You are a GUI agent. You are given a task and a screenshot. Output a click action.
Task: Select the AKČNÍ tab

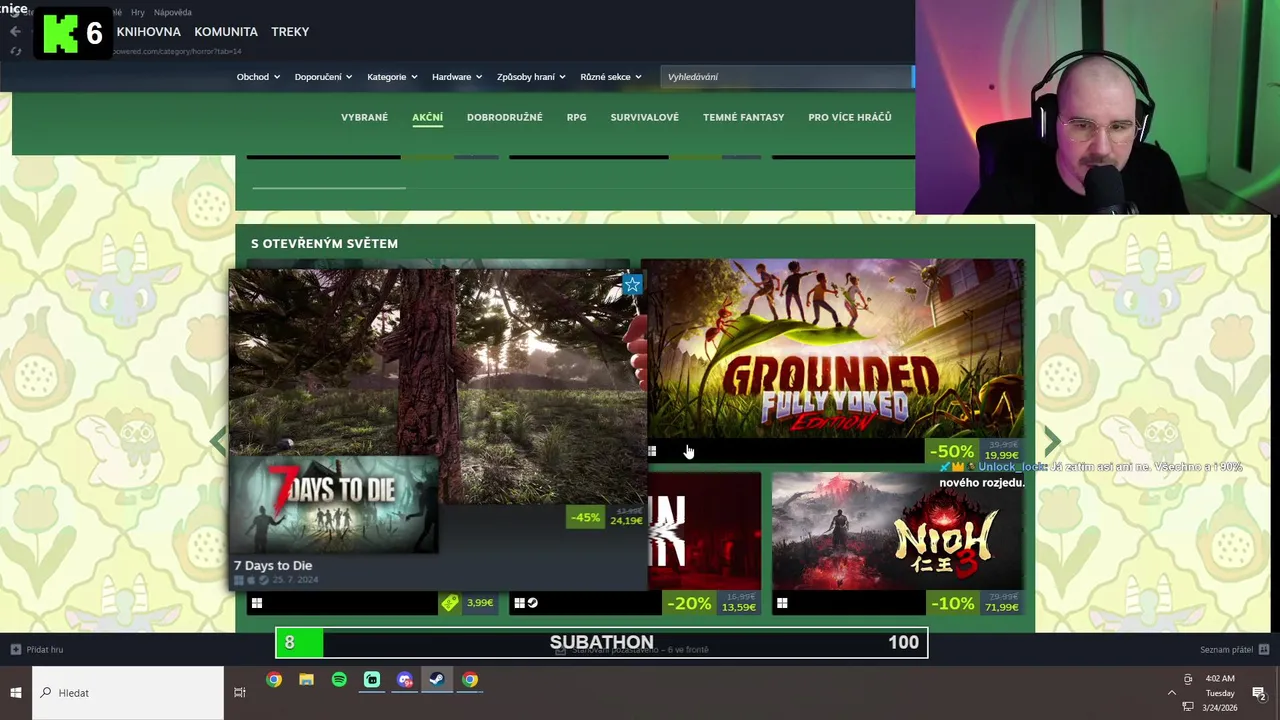(427, 117)
